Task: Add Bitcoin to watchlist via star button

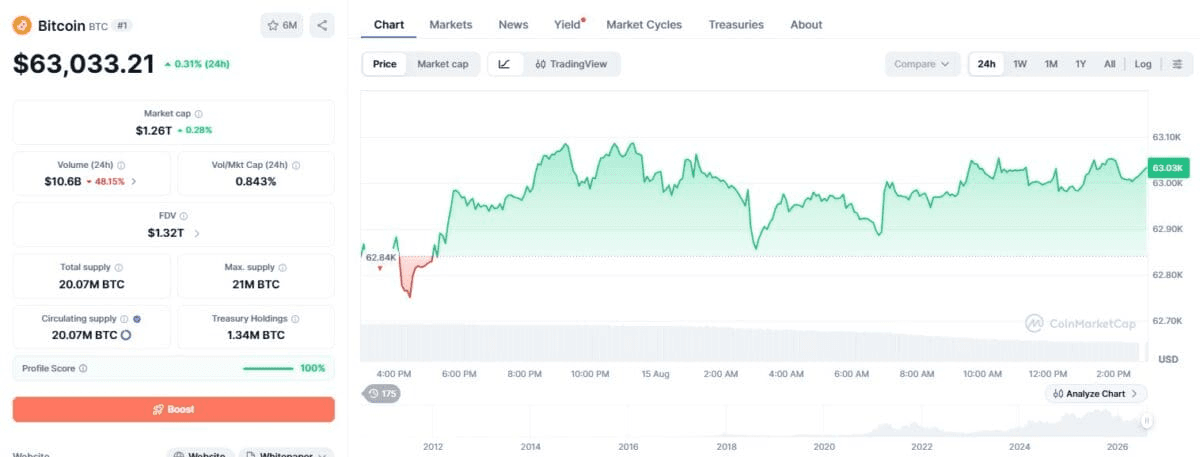Action: coord(282,25)
